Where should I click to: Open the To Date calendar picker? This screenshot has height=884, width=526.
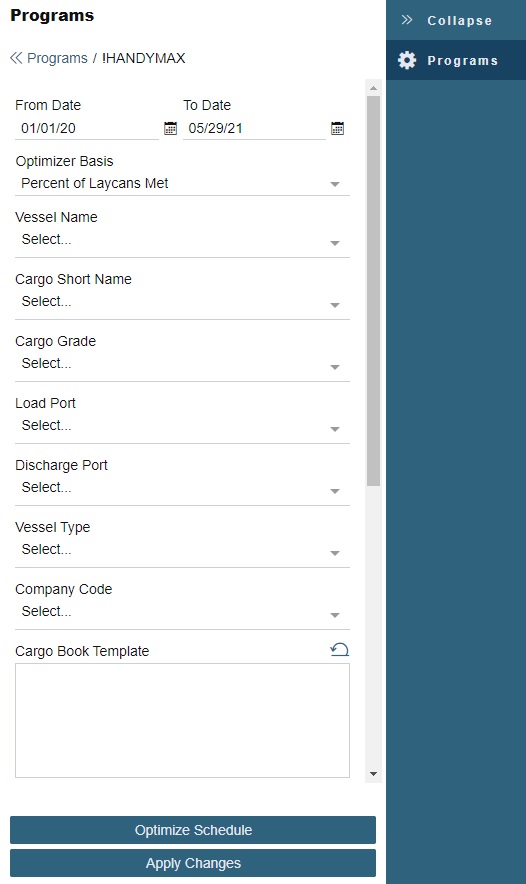point(337,128)
